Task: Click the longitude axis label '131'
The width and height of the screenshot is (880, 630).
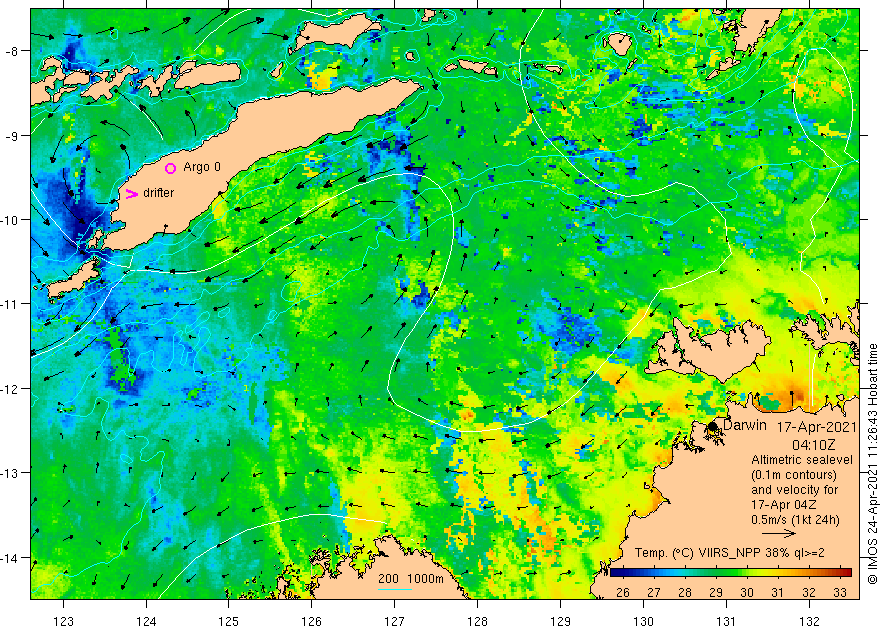Action: pyautogui.click(x=726, y=621)
